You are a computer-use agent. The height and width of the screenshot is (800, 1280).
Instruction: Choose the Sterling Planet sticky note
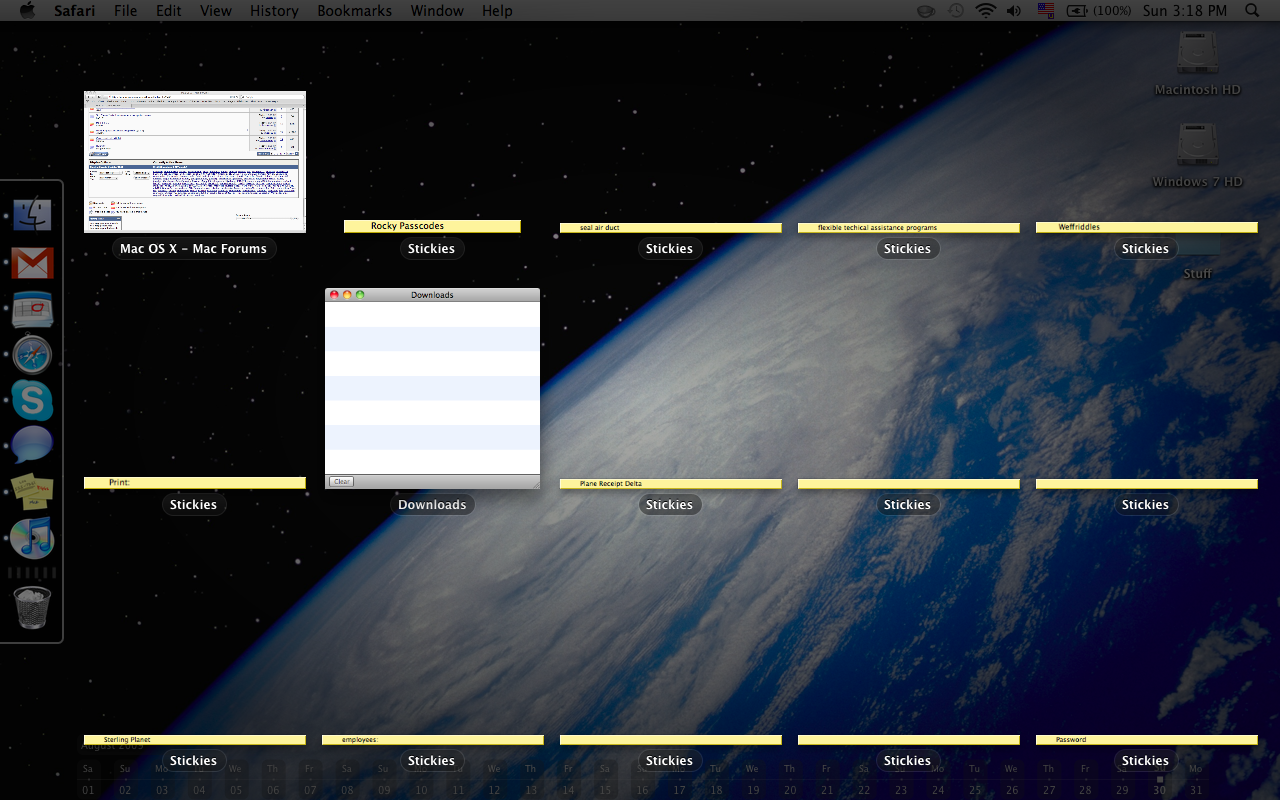click(x=195, y=740)
